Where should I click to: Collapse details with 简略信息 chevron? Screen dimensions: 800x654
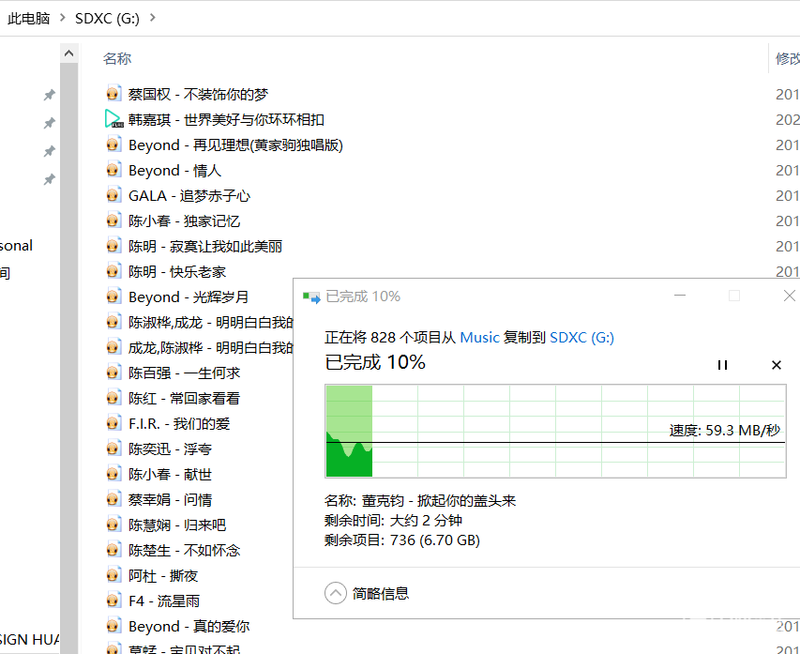(x=335, y=593)
